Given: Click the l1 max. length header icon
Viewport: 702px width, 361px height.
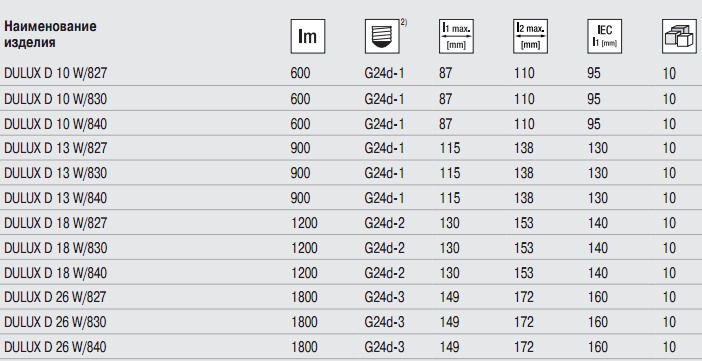Looking at the screenshot, I should (x=456, y=36).
